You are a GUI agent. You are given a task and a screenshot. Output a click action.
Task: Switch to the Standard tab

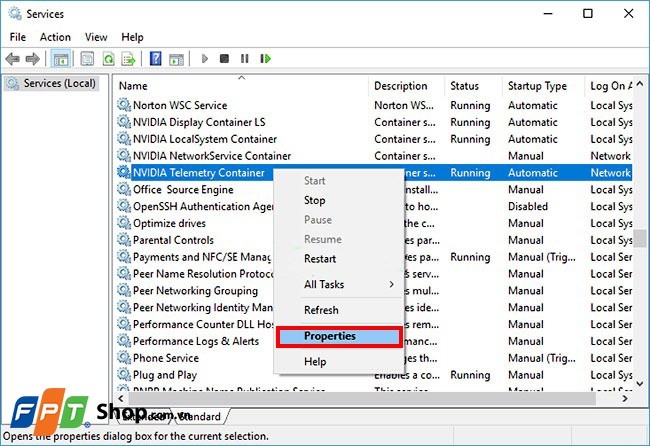(201, 417)
